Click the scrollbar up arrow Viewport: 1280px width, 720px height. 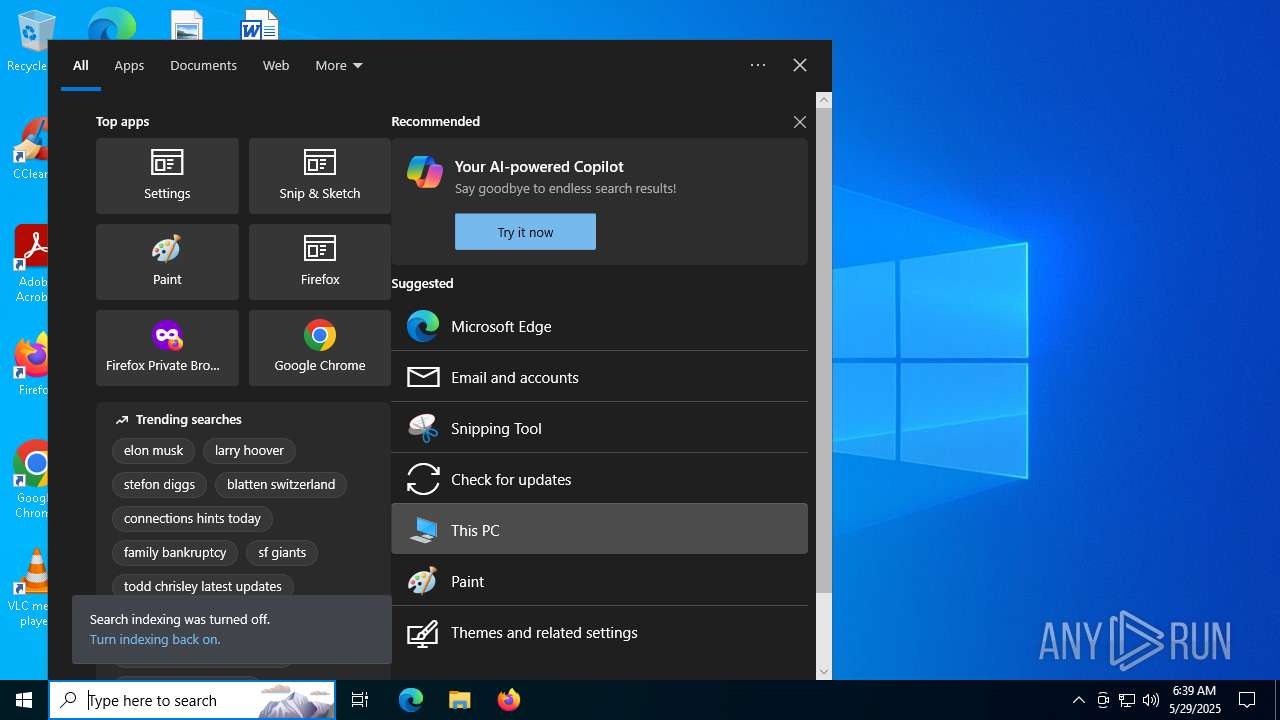tap(824, 100)
